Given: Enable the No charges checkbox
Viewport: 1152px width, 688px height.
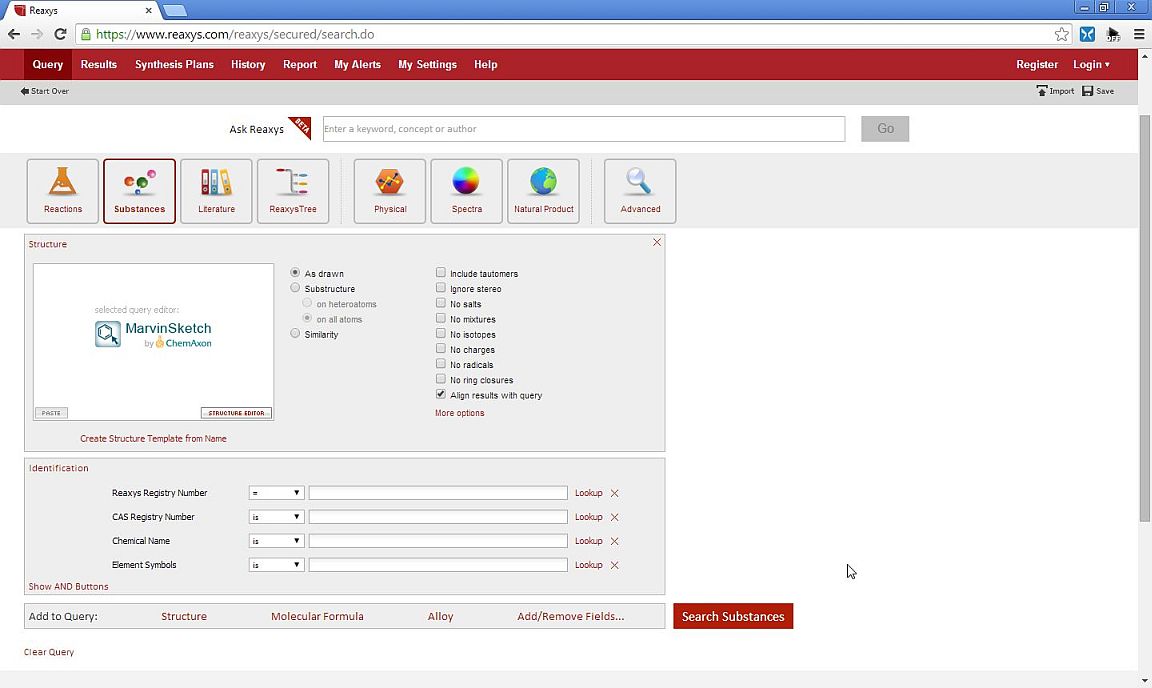Looking at the screenshot, I should click(x=441, y=348).
